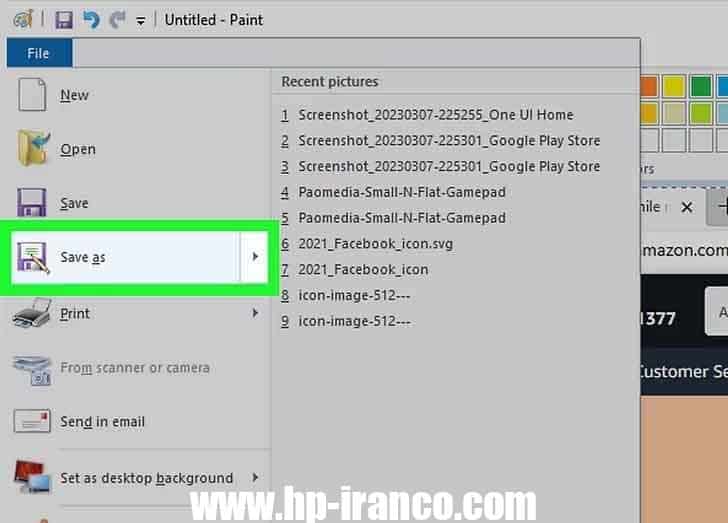The width and height of the screenshot is (728, 523).
Task: Open recent Screenshot_20230307-225255_One UI Home
Action: pos(435,115)
